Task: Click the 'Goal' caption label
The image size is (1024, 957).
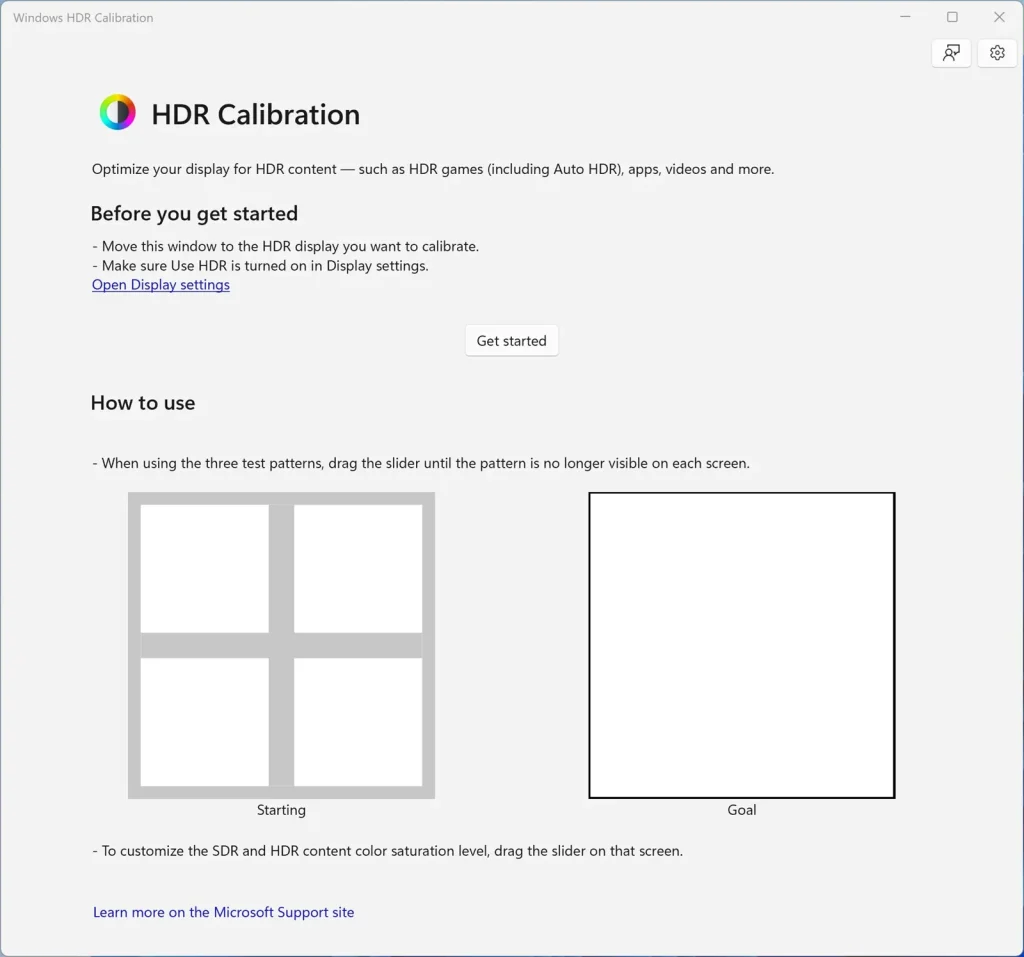Action: 742,810
